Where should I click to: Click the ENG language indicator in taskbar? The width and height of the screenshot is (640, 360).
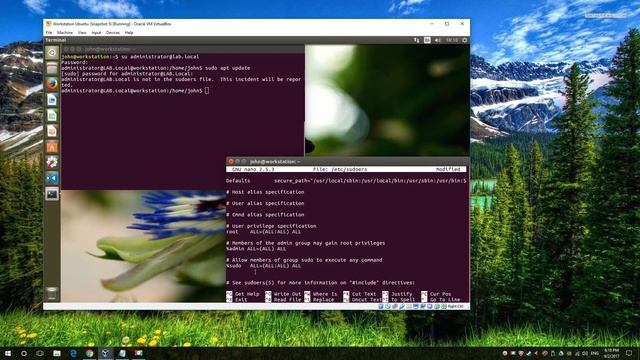pos(595,353)
